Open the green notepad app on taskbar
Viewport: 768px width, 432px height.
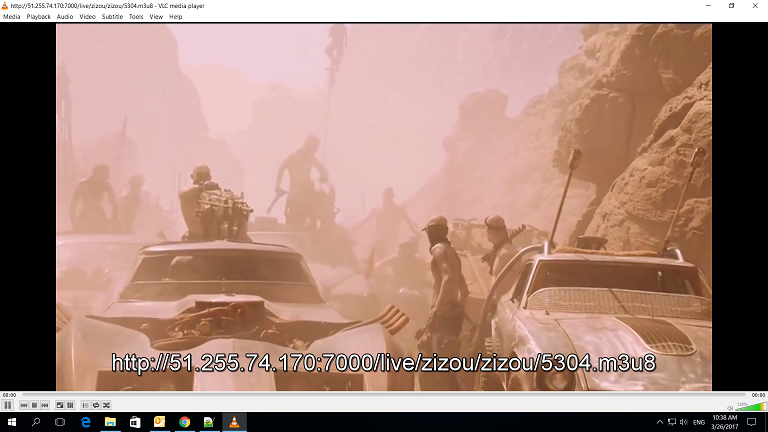pos(209,422)
